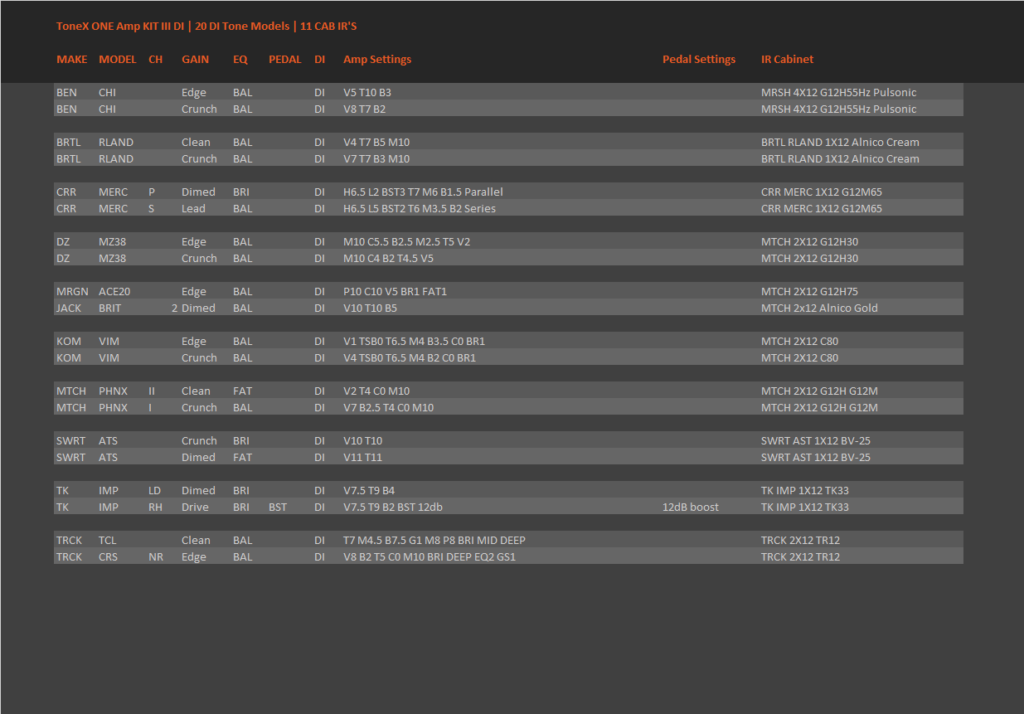This screenshot has height=714, width=1024.
Task: Select cell 'V7 B2.5 T4 C0 M10'
Action: (389, 408)
